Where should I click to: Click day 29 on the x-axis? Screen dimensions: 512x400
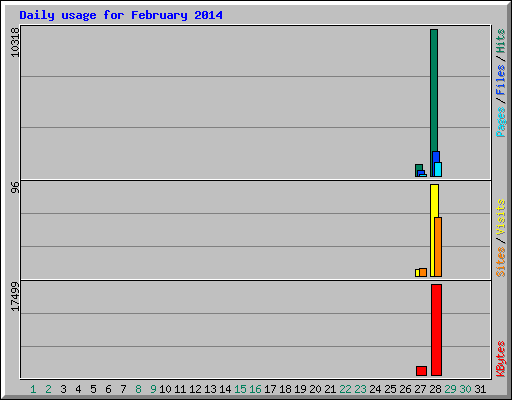(450, 389)
